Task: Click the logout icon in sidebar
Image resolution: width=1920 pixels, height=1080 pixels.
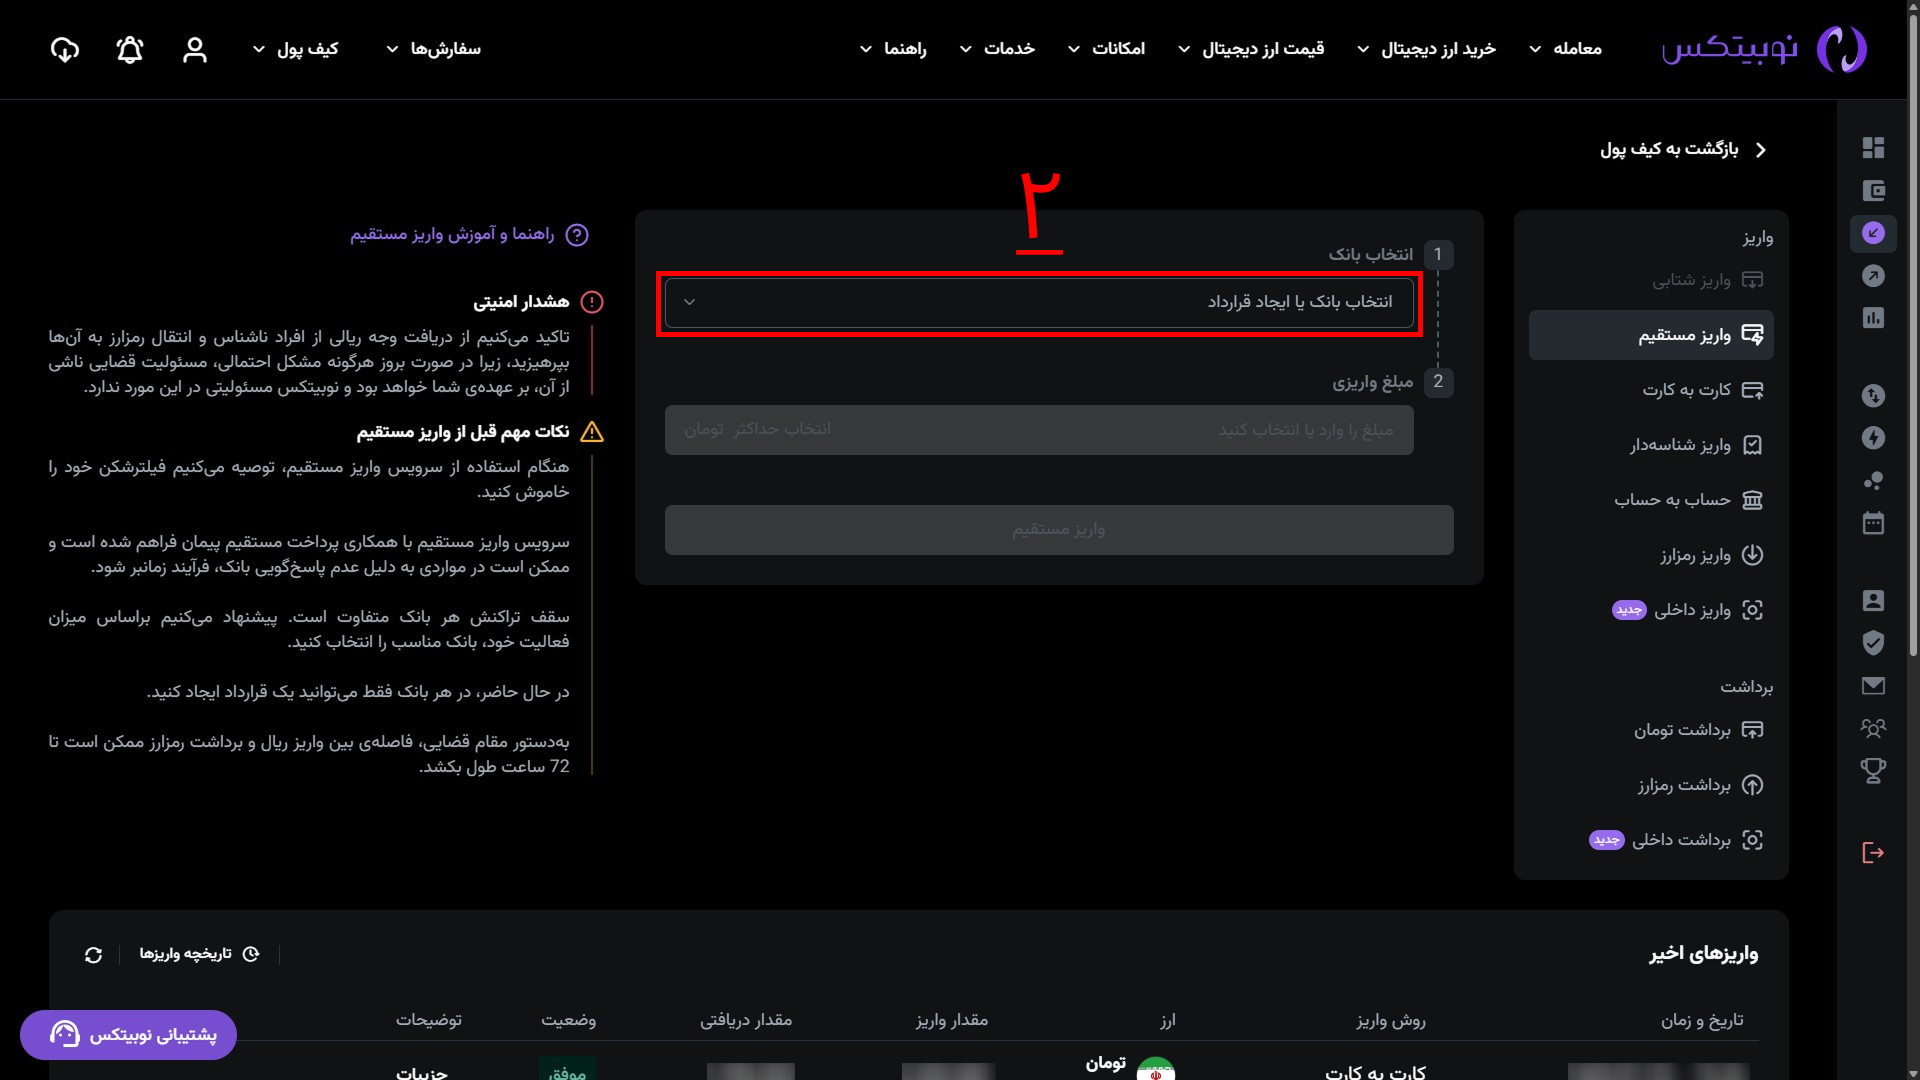Action: click(x=1873, y=852)
